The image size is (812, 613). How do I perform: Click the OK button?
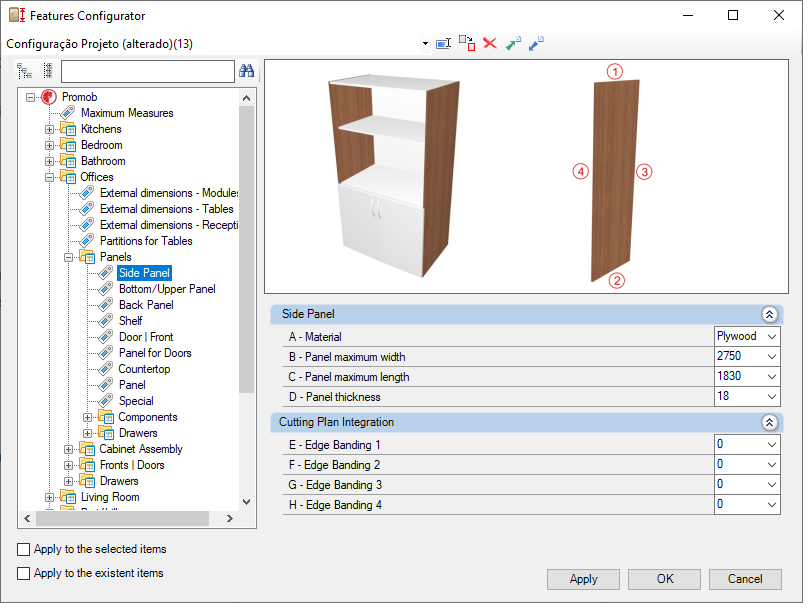click(x=664, y=579)
